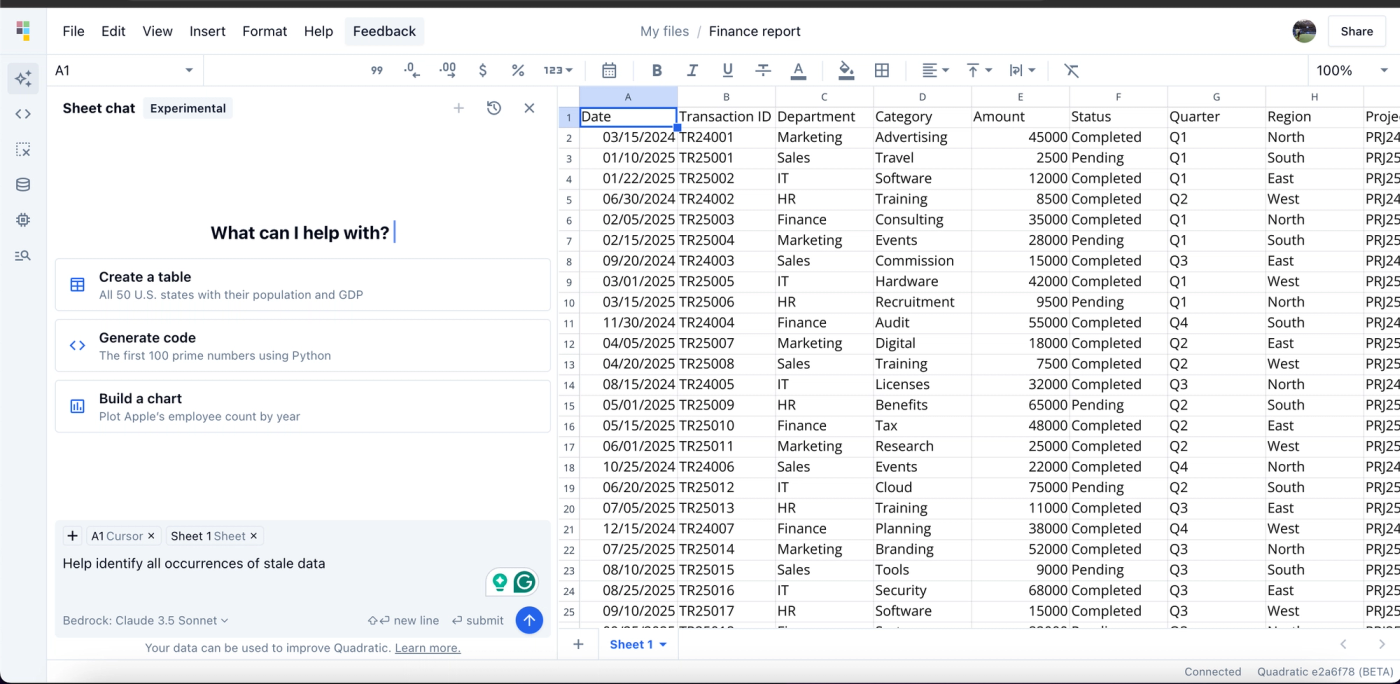Open the Learn more link
This screenshot has width=1400, height=684.
[x=427, y=647]
